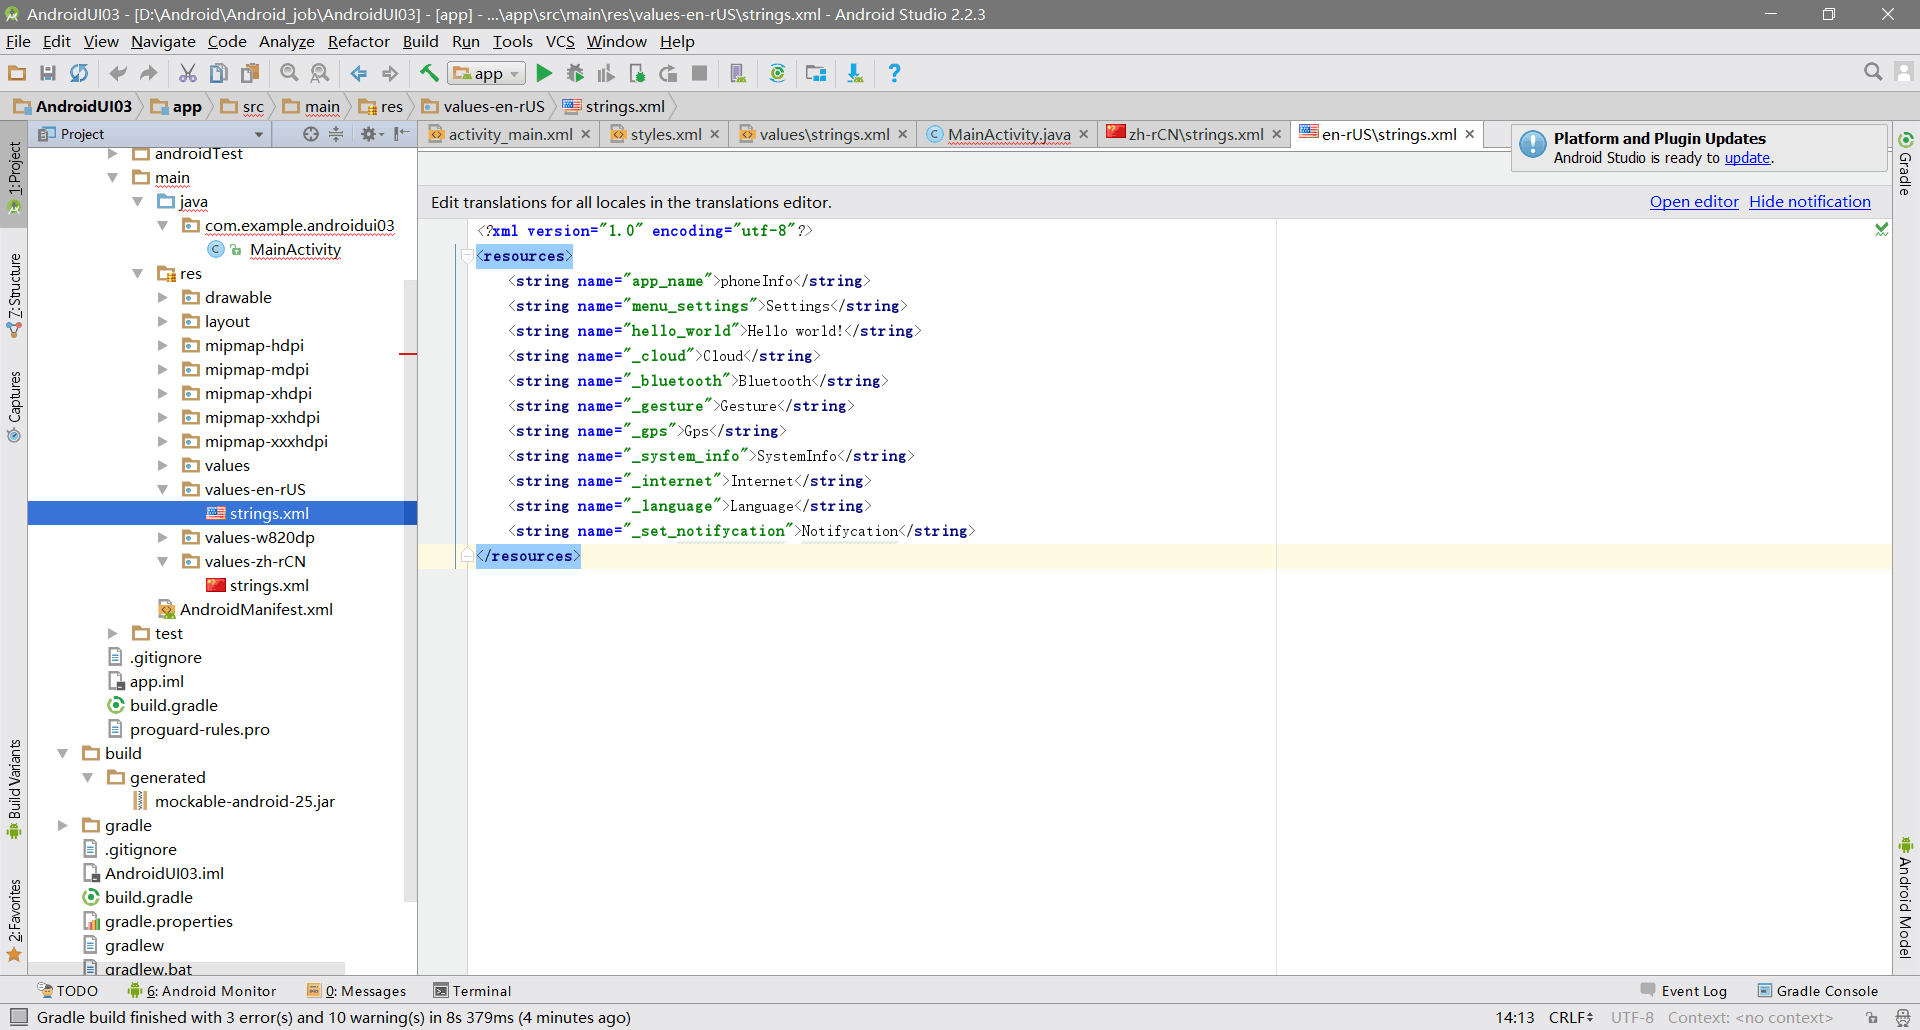Open the Project panel gear settings
This screenshot has height=1030, width=1920.
point(371,134)
